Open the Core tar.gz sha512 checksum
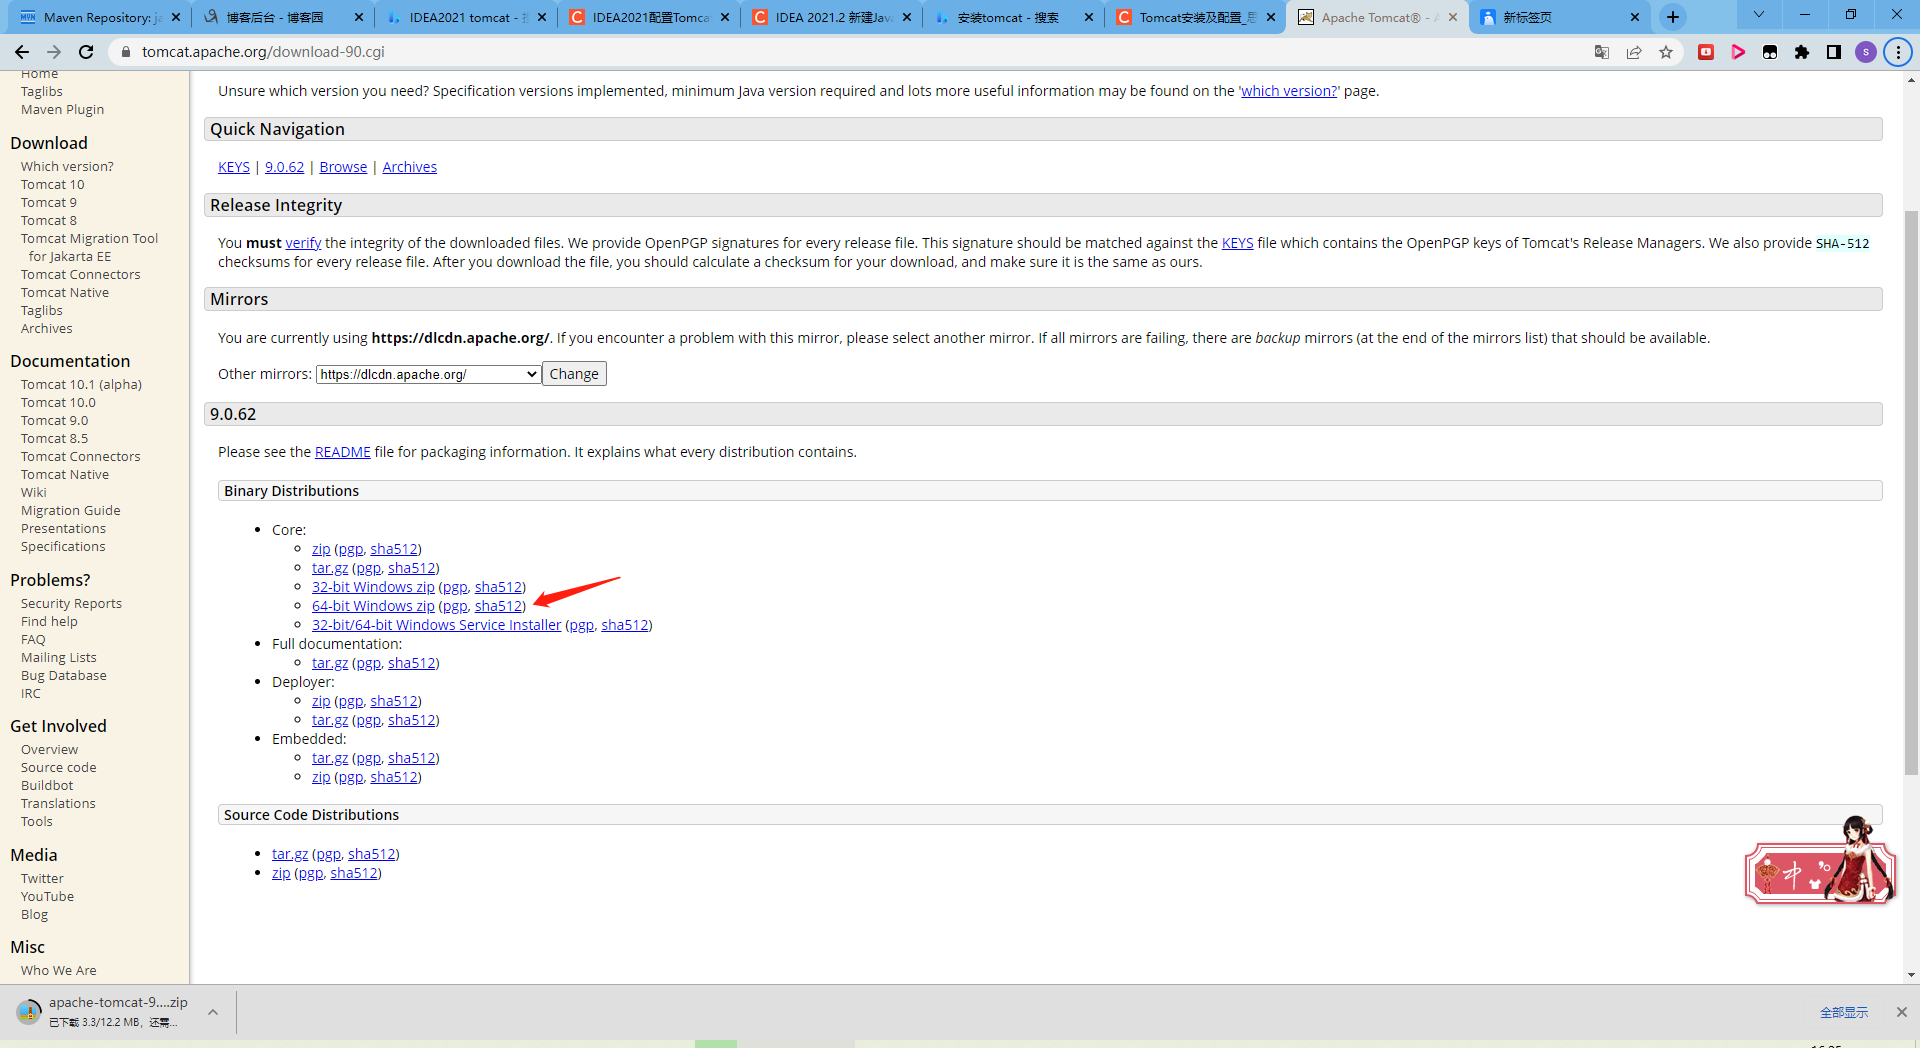This screenshot has width=1920, height=1048. (411, 568)
